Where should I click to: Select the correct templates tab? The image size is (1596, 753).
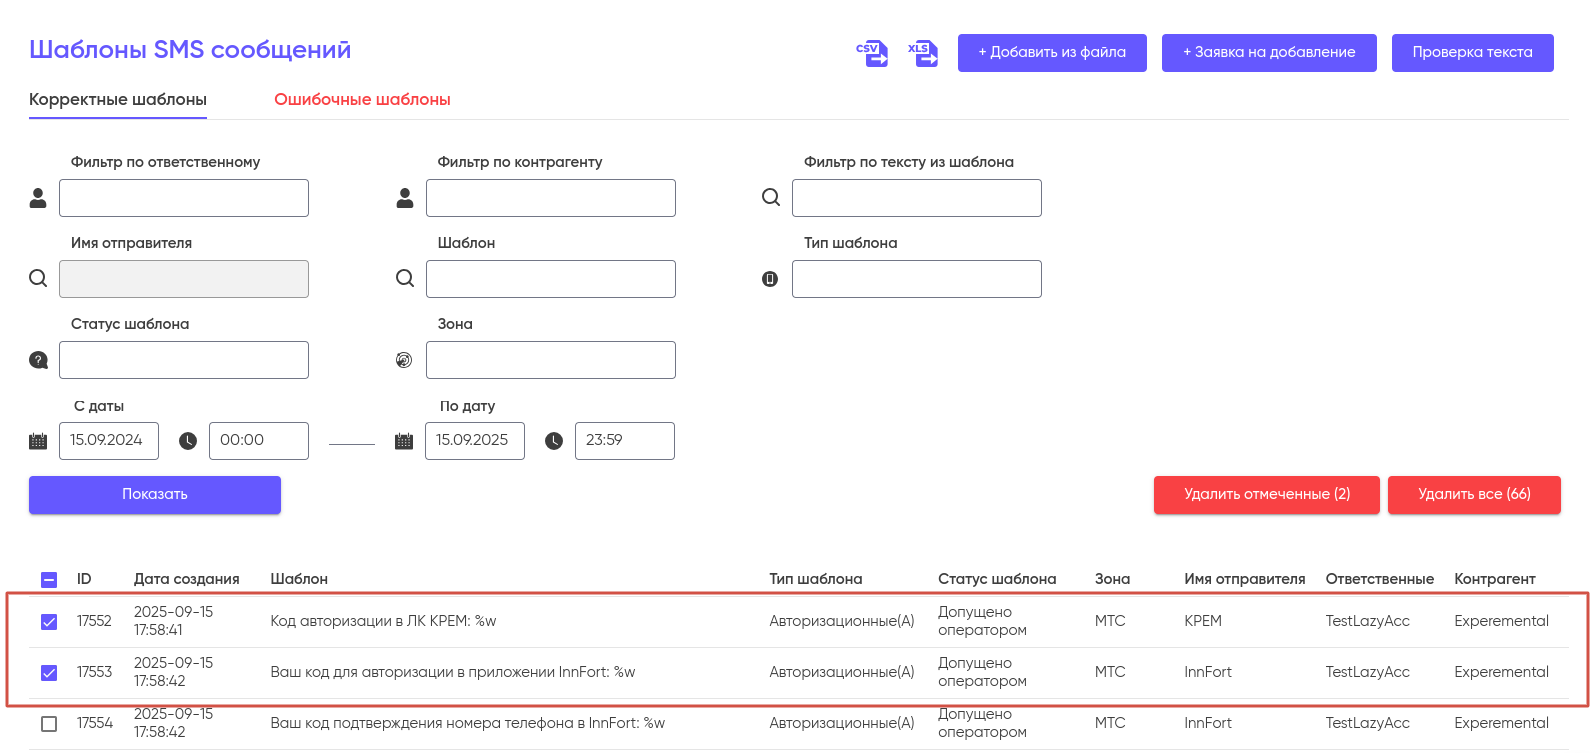(x=118, y=100)
